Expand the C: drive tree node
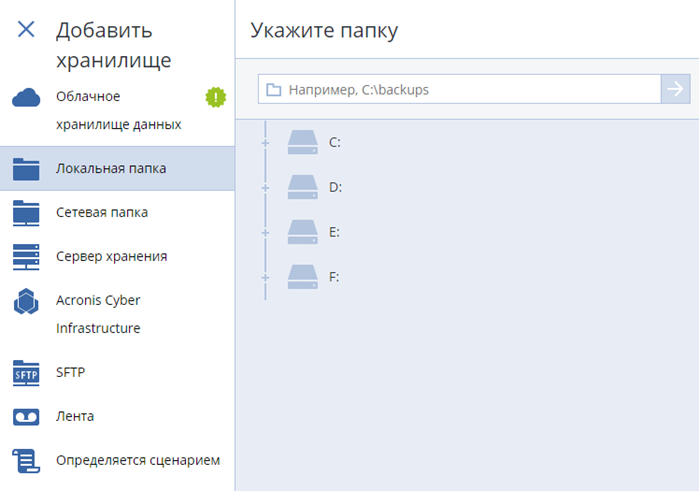 coord(265,143)
